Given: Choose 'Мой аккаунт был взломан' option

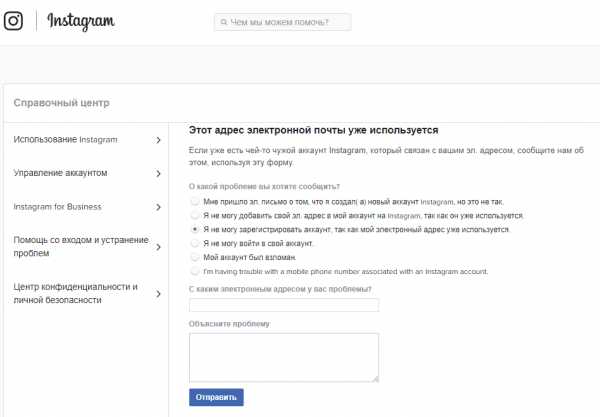Looking at the screenshot, I should [x=195, y=257].
